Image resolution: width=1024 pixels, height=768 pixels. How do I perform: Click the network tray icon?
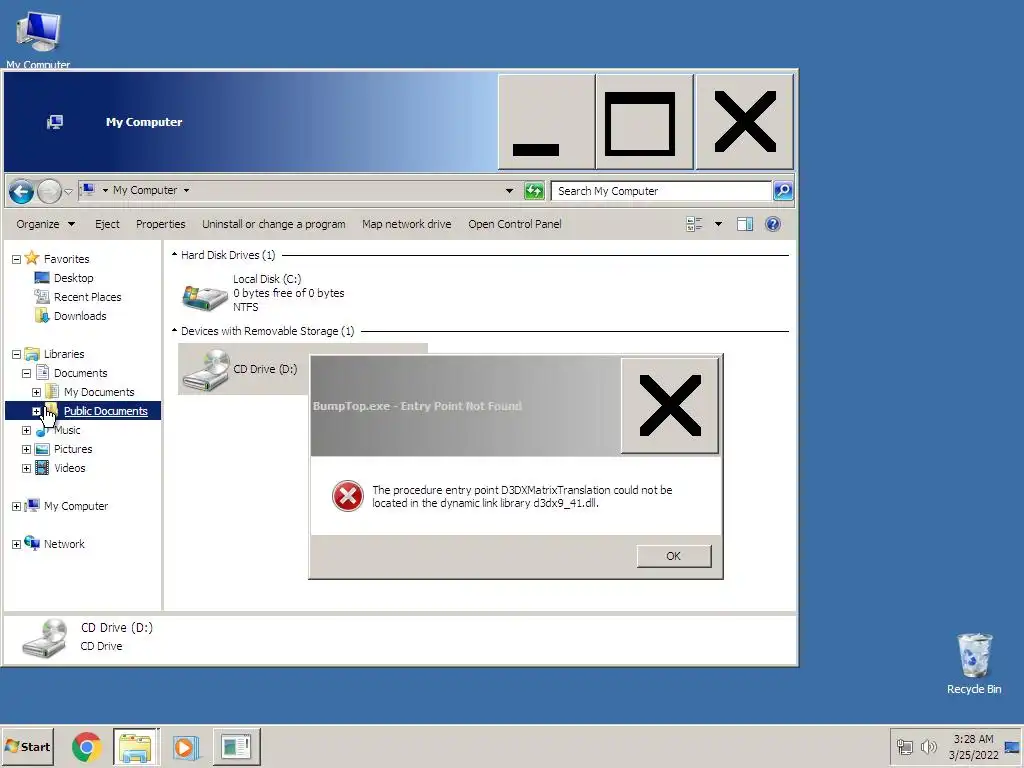pos(904,746)
